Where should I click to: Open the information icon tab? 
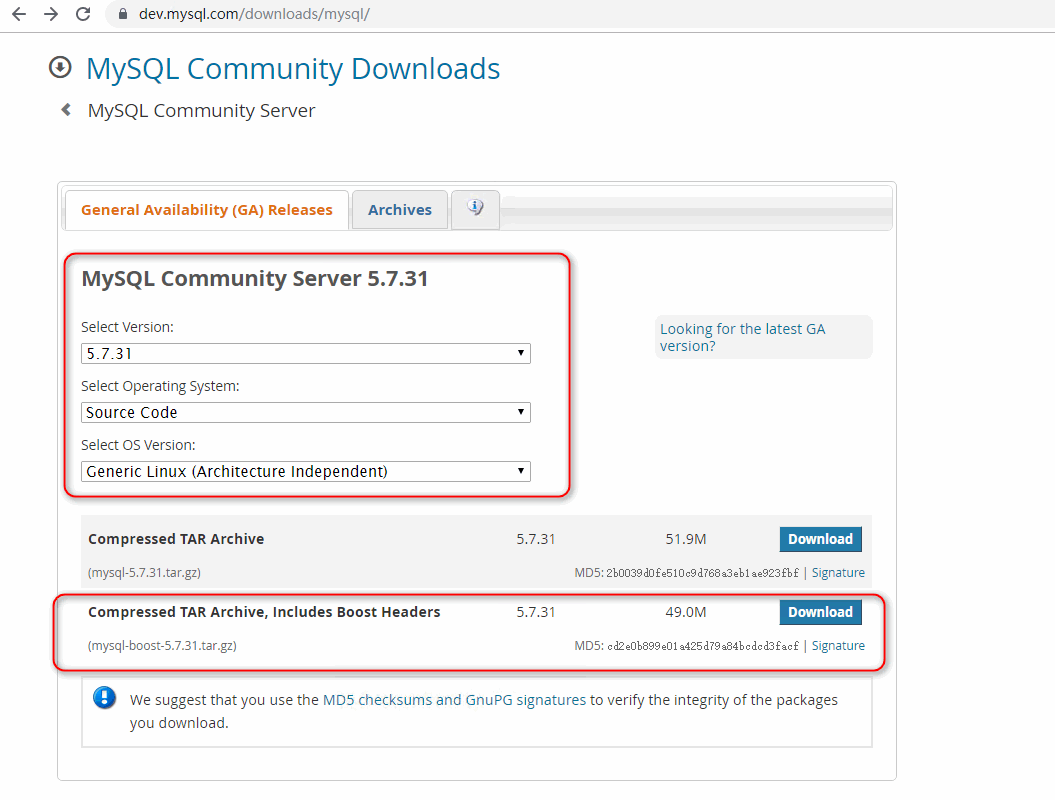476,209
